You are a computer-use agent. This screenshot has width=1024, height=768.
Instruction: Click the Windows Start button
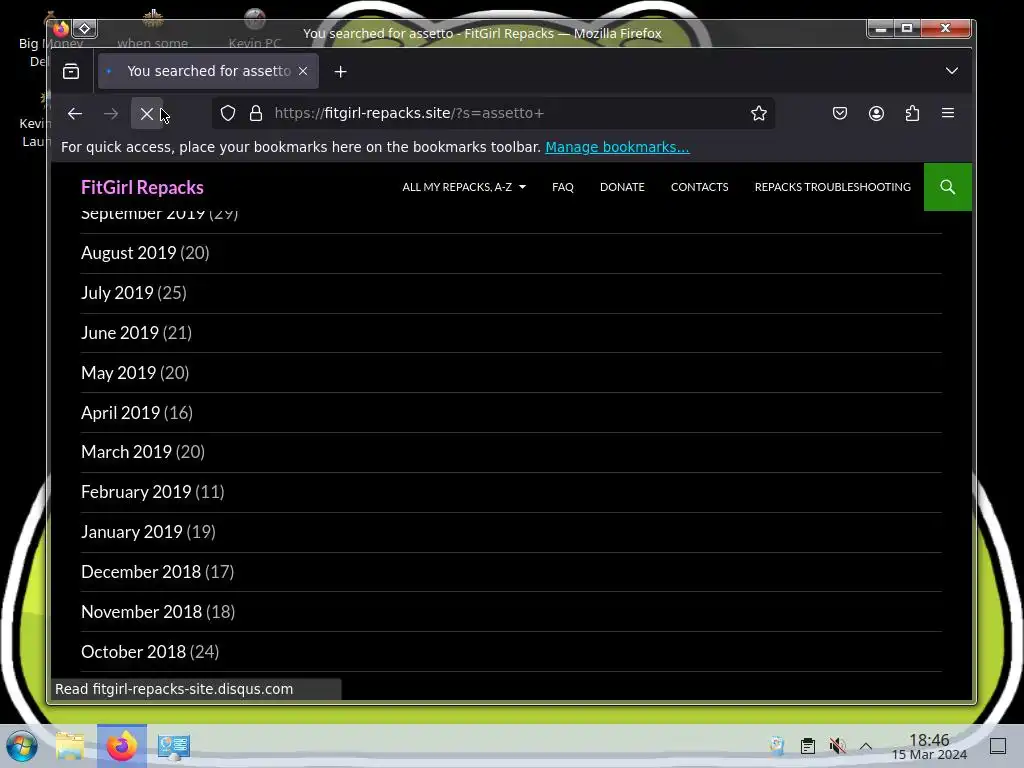(x=22, y=746)
